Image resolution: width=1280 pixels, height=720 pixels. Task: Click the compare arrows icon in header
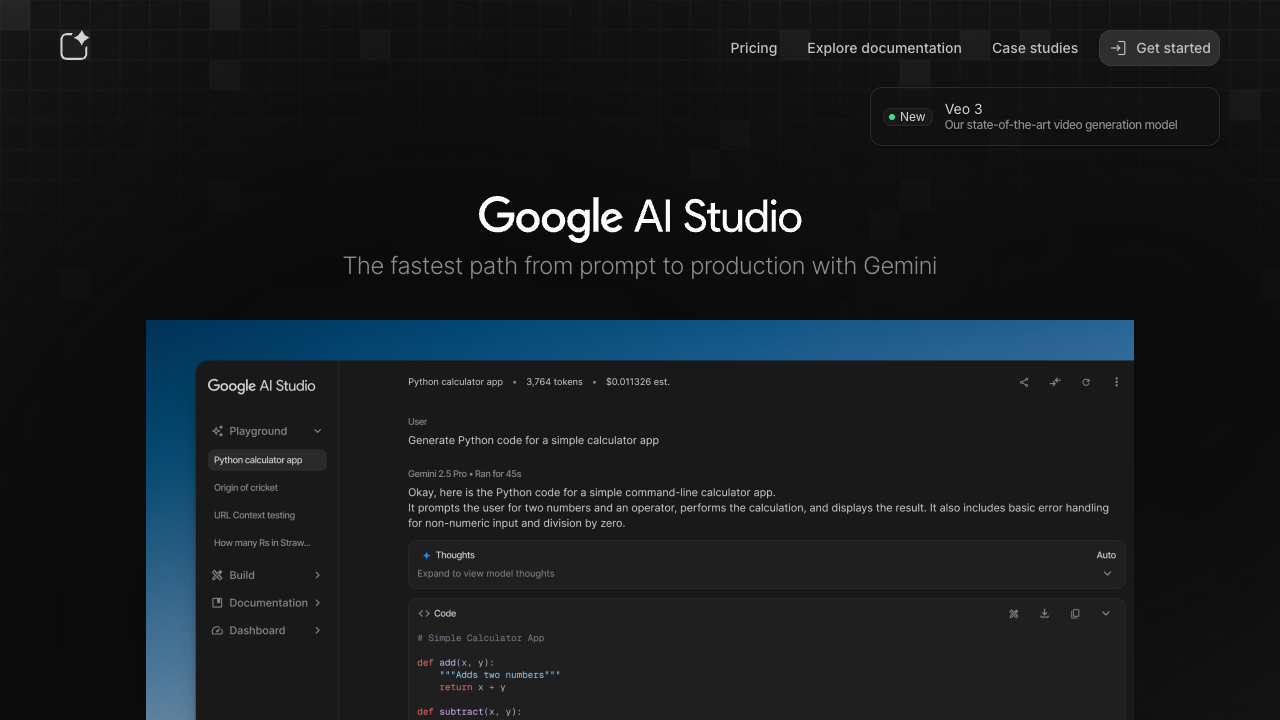[1055, 382]
